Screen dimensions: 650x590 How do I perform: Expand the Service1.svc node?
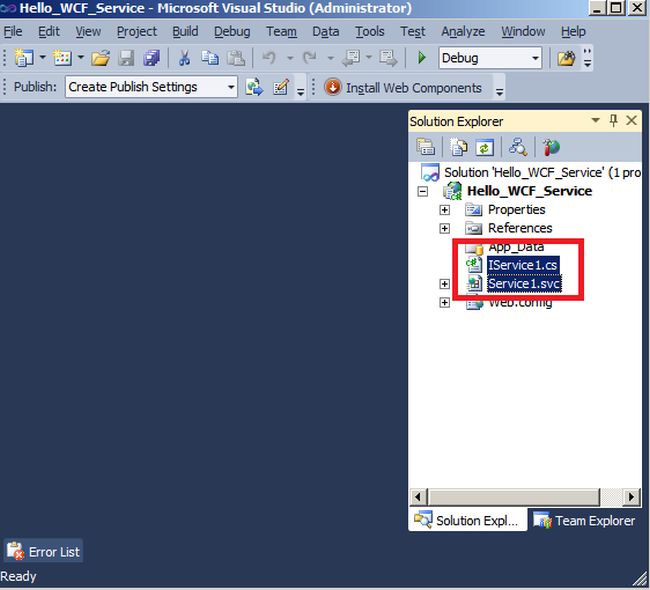pyautogui.click(x=444, y=284)
